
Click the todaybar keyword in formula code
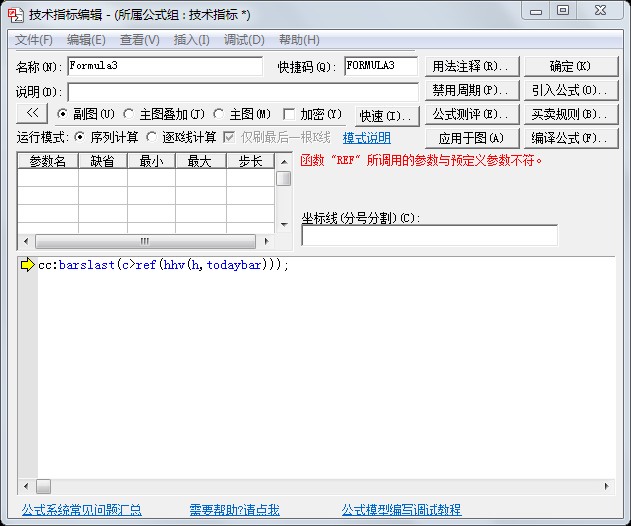(x=234, y=265)
